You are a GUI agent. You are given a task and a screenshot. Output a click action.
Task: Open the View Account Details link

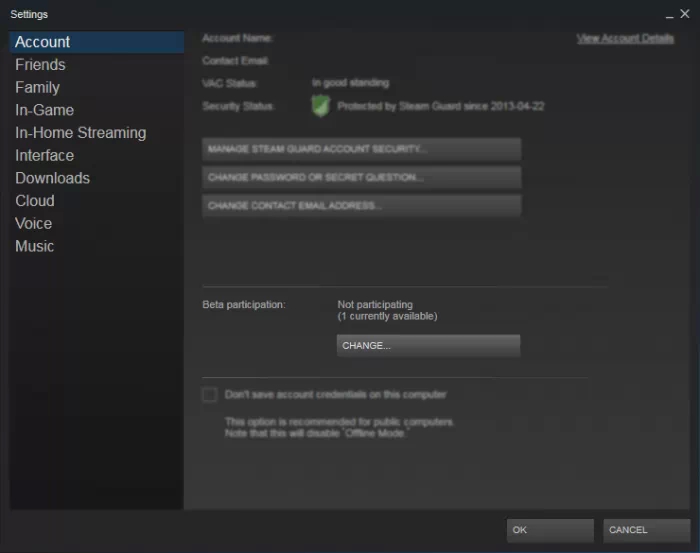[625, 38]
